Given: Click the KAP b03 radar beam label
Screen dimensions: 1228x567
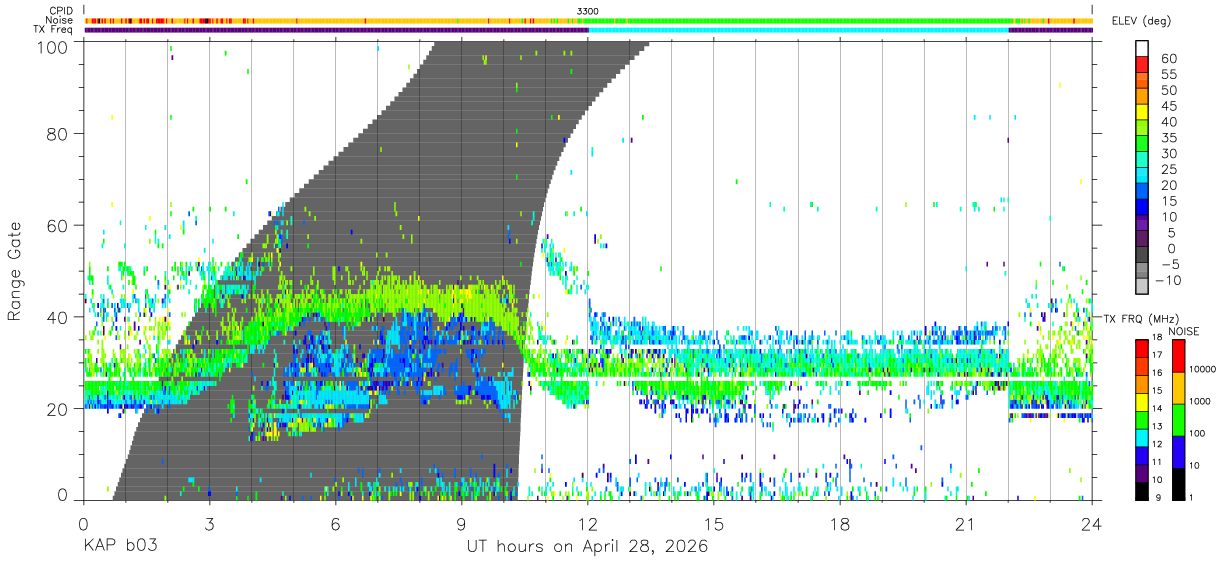Looking at the screenshot, I should pyautogui.click(x=119, y=547).
